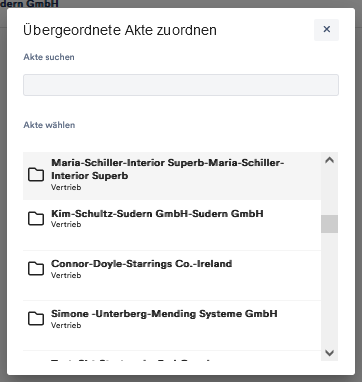This screenshot has width=362, height=382.
Task: Click Vertrieb label below Kim-Schultz-Sudern GmbH
Action: (66, 224)
